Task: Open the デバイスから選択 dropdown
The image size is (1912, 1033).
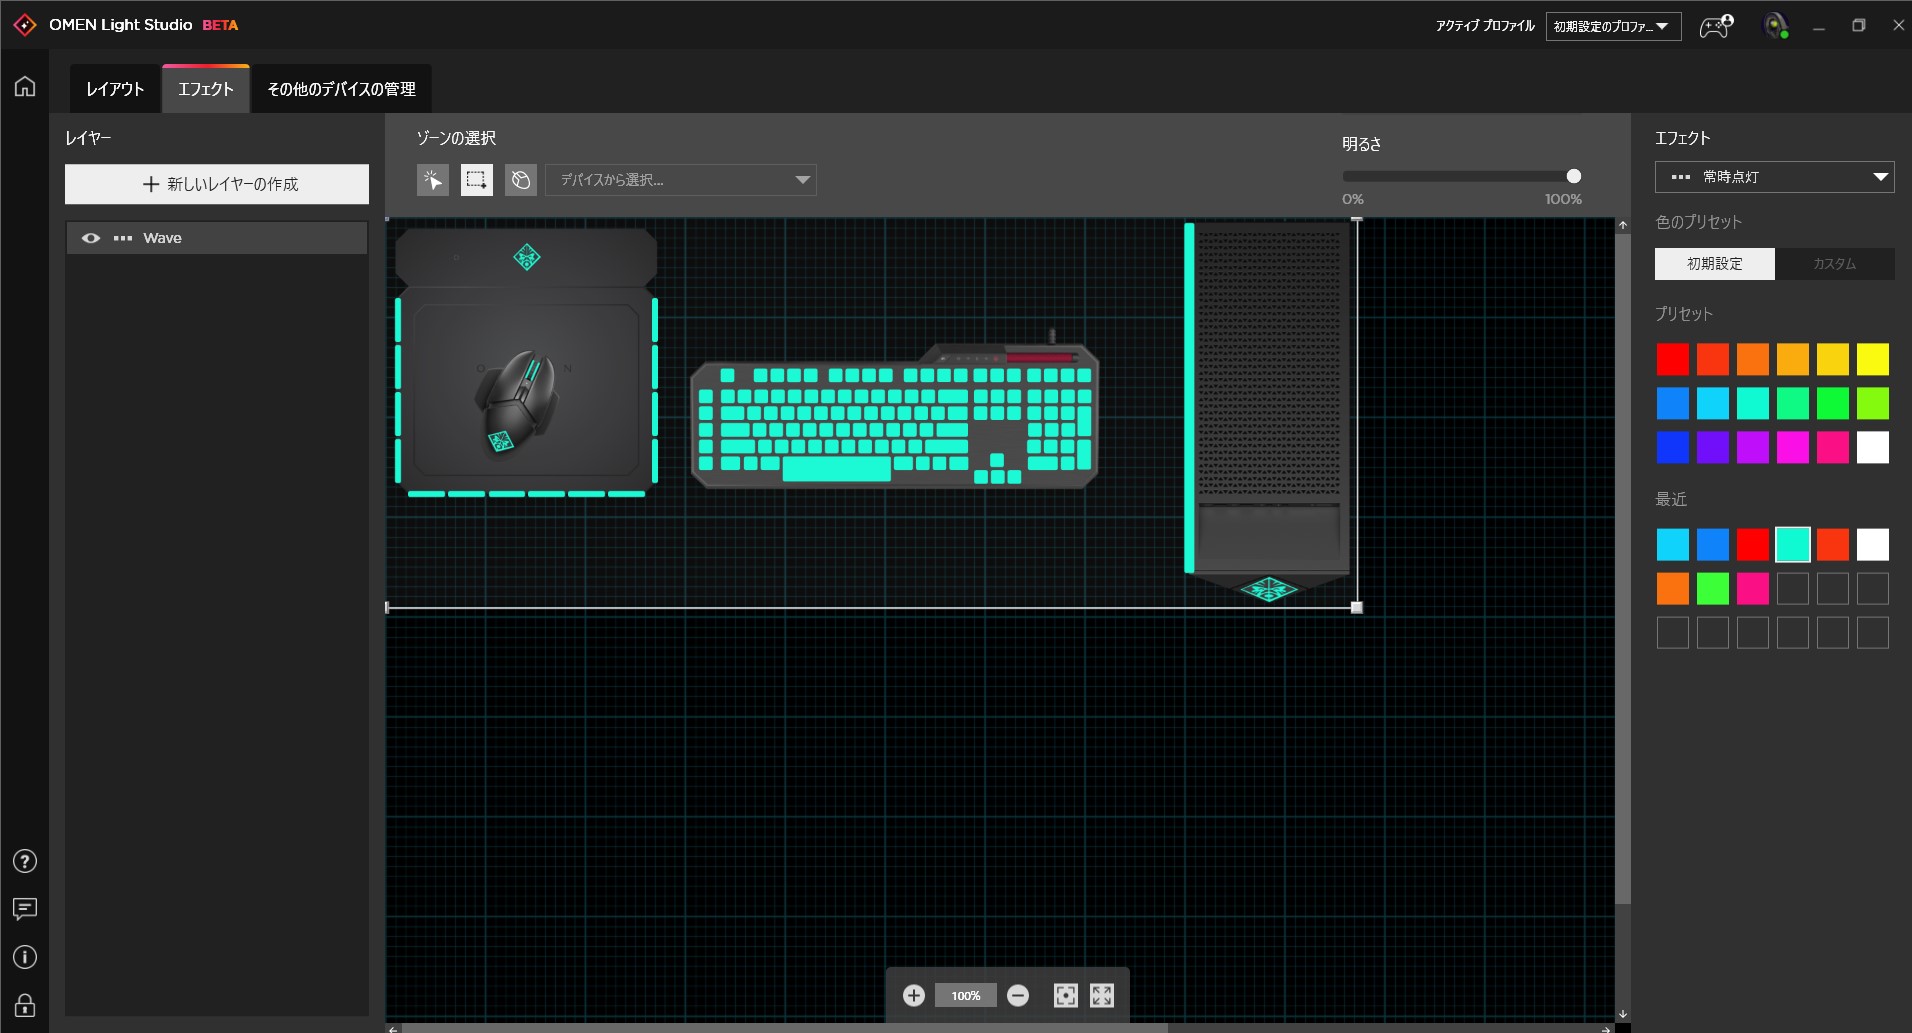Action: point(681,180)
